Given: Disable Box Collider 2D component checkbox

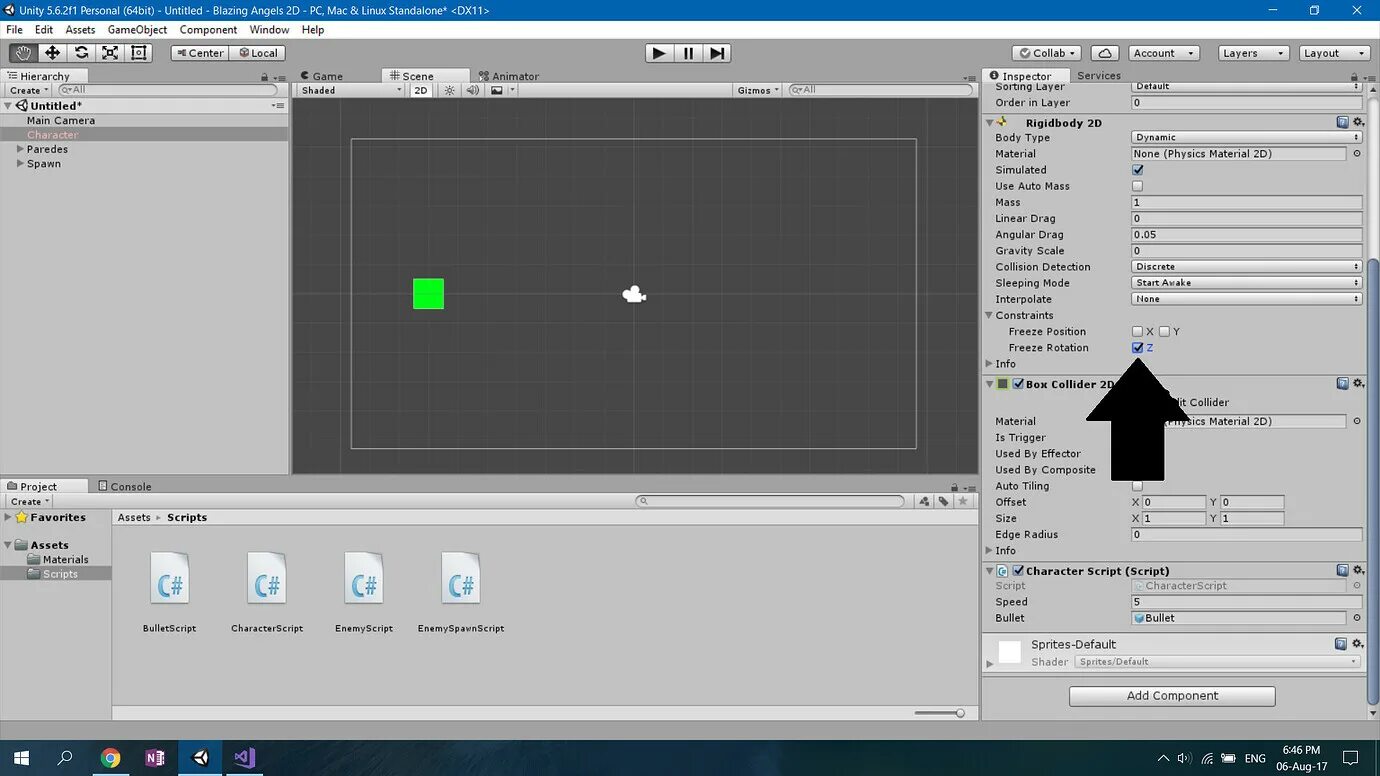Looking at the screenshot, I should pyautogui.click(x=1018, y=384).
